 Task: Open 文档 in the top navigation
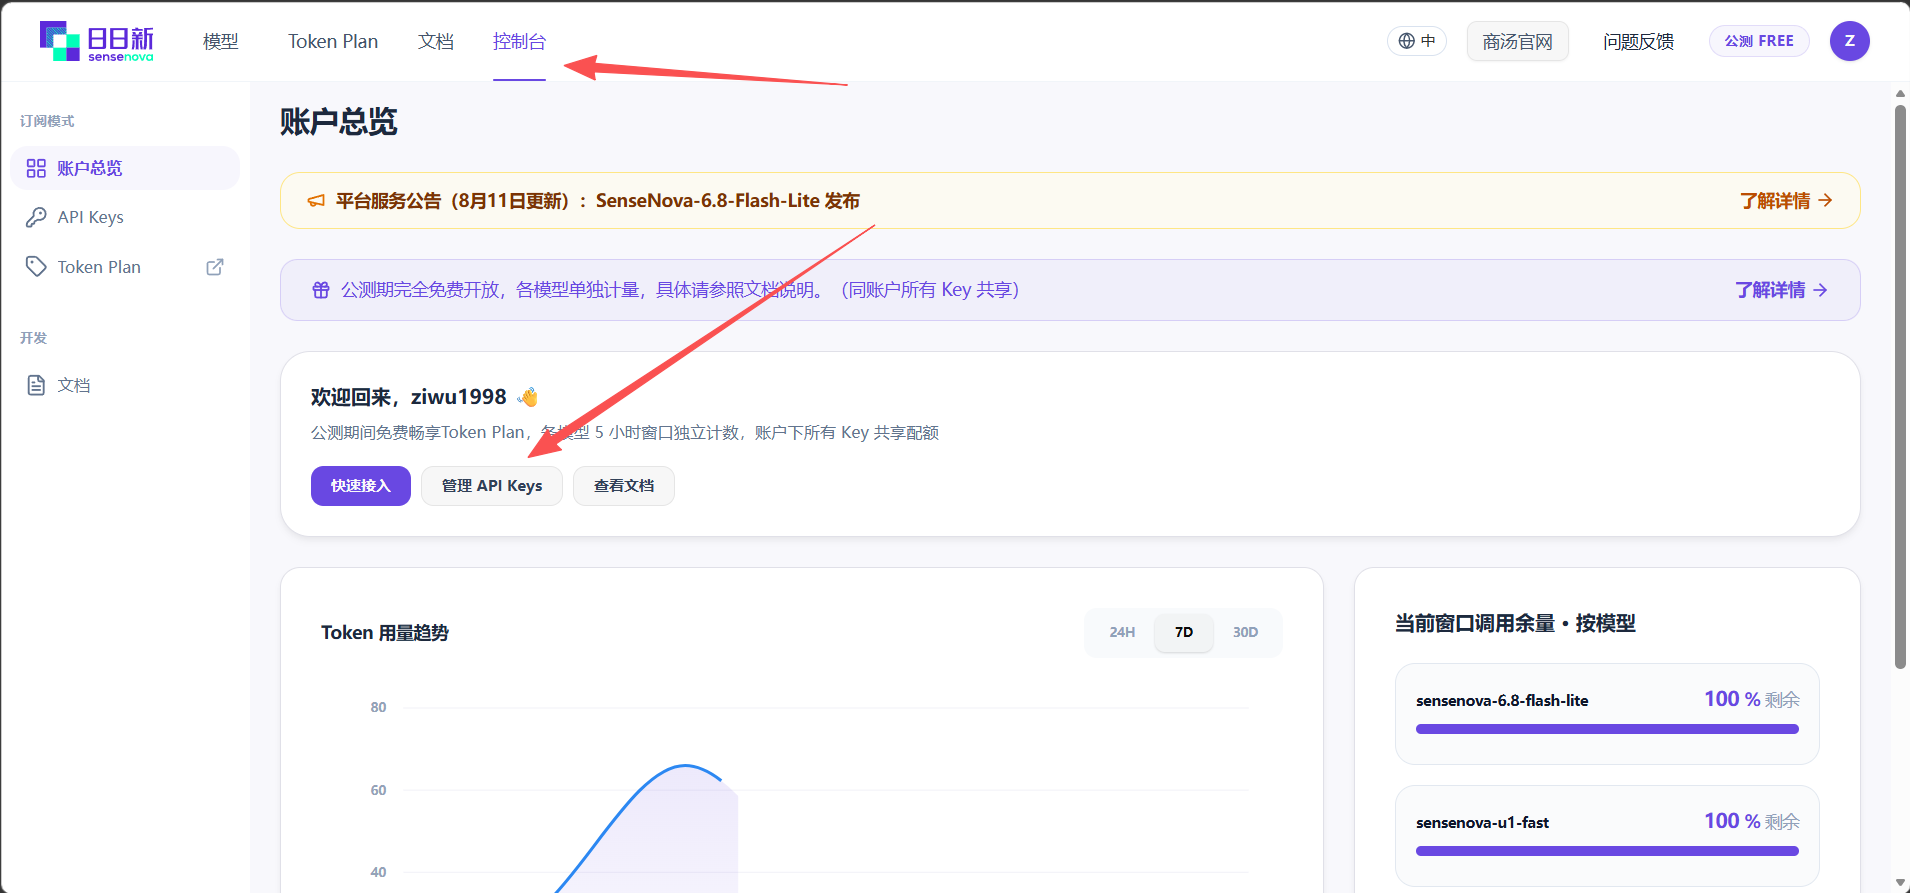pyautogui.click(x=436, y=41)
